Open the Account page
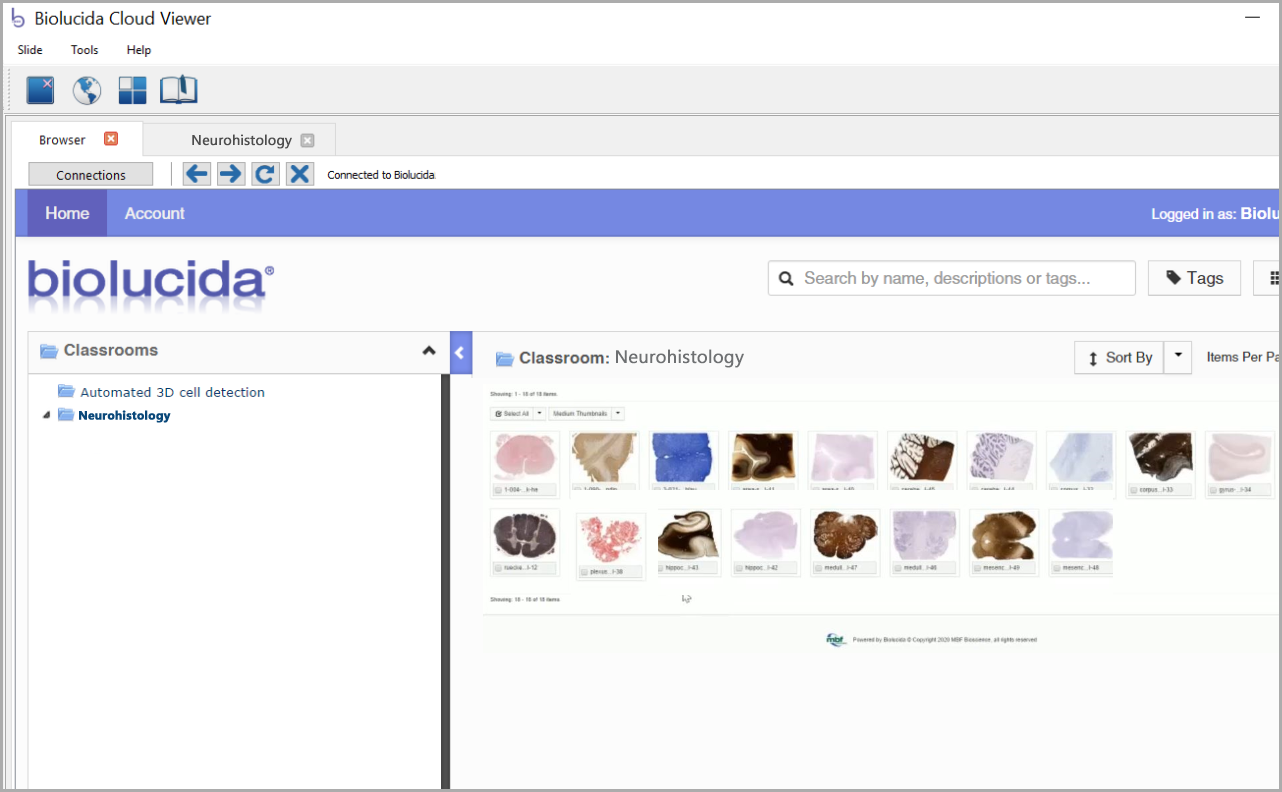Screen dimensions: 1282x792 point(154,213)
